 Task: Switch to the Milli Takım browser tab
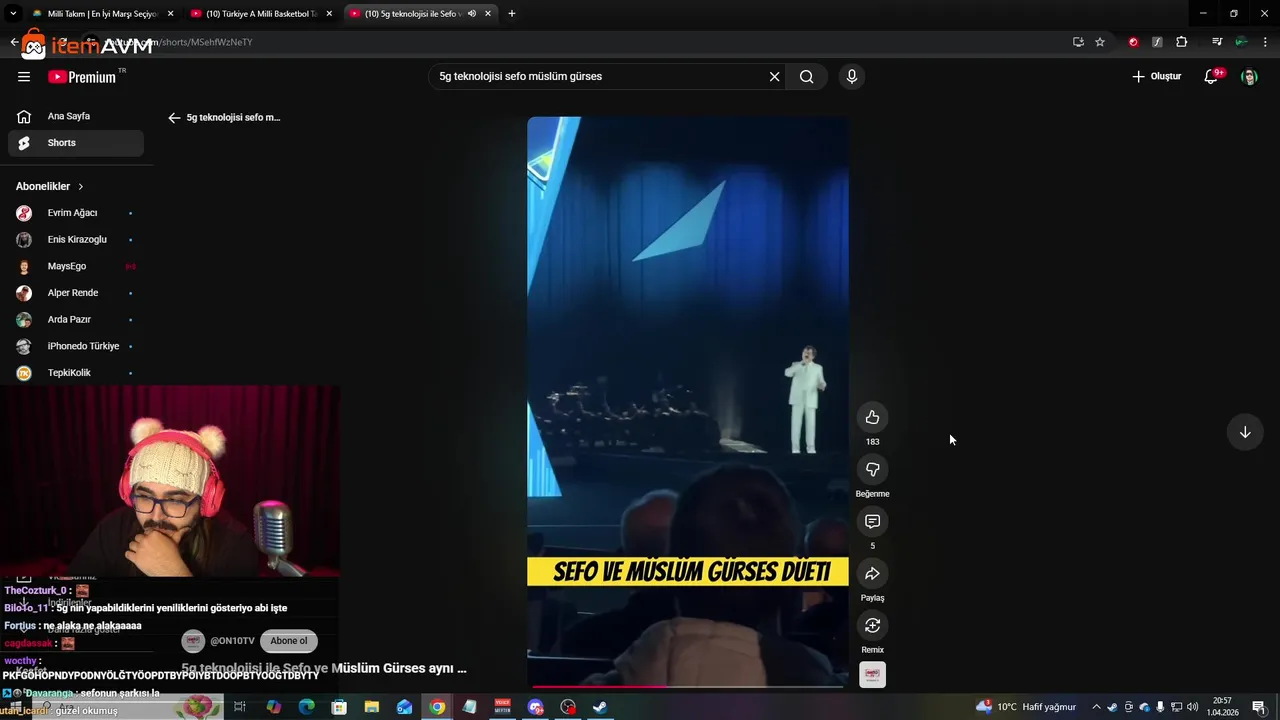[100, 14]
